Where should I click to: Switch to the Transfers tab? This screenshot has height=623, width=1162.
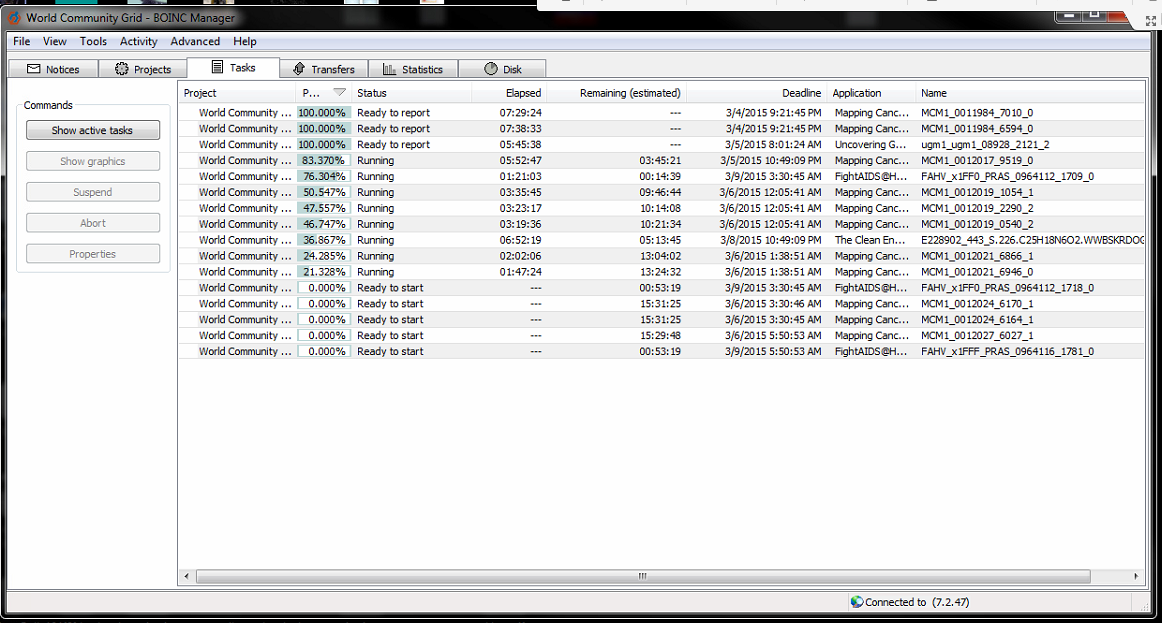pyautogui.click(x=324, y=69)
